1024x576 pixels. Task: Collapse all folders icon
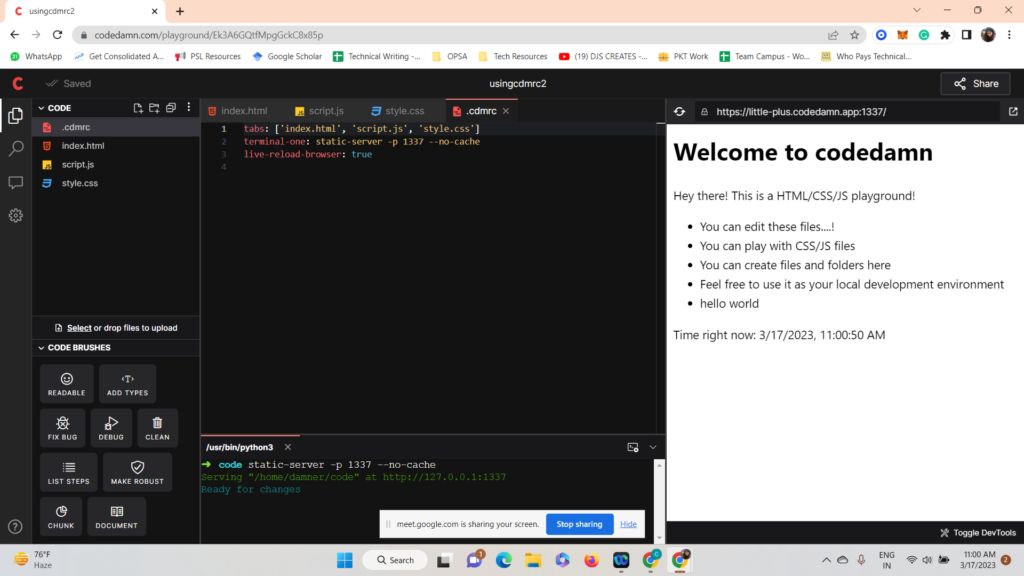pyautogui.click(x=171, y=108)
